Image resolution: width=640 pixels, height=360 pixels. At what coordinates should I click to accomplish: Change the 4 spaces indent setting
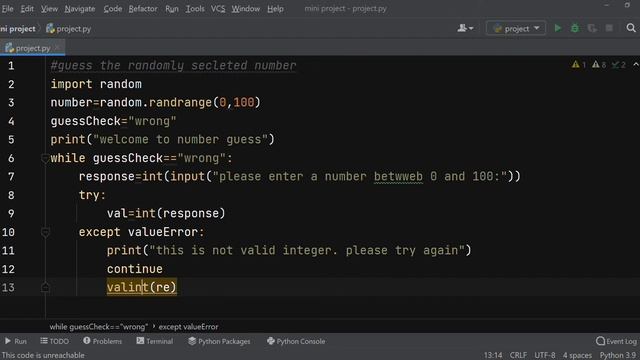click(577, 355)
